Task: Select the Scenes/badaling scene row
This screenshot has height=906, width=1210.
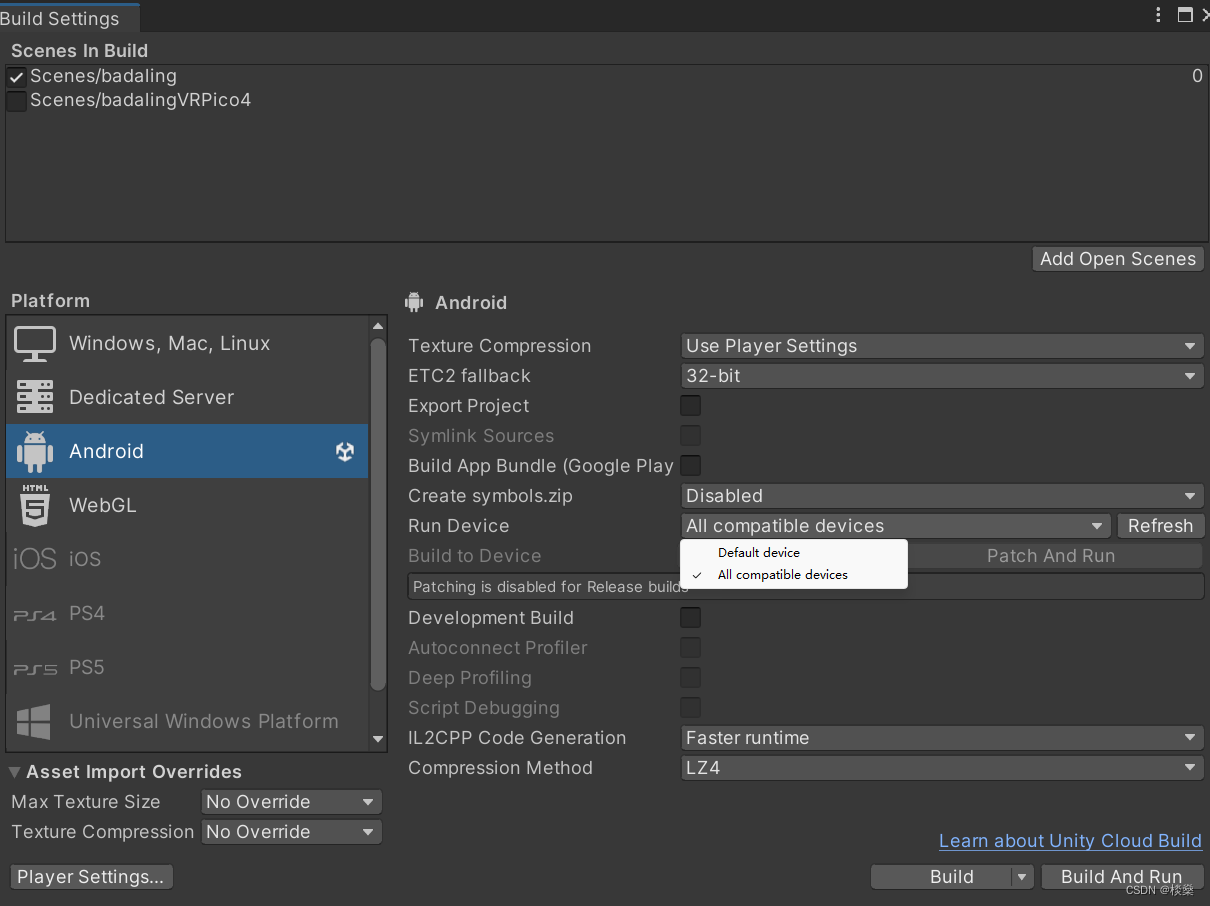Action: point(605,77)
